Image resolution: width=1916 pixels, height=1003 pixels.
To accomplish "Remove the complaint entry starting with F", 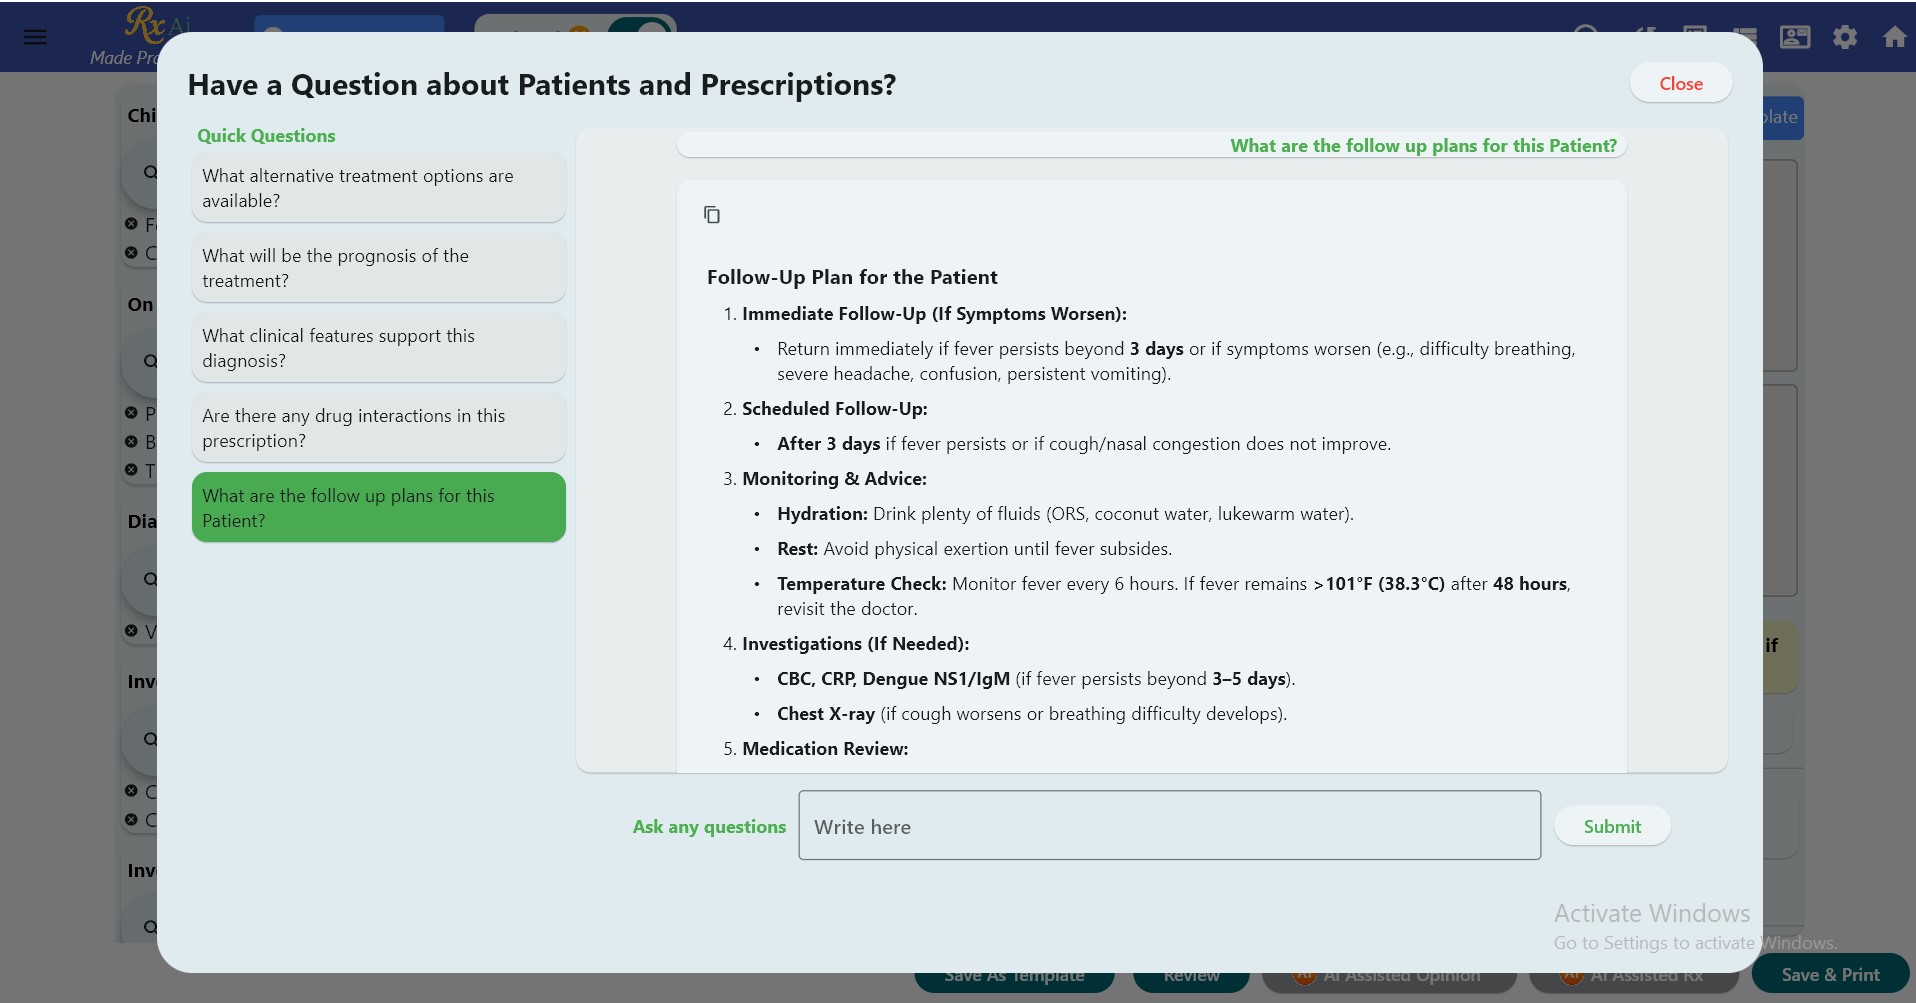I will coord(131,224).
